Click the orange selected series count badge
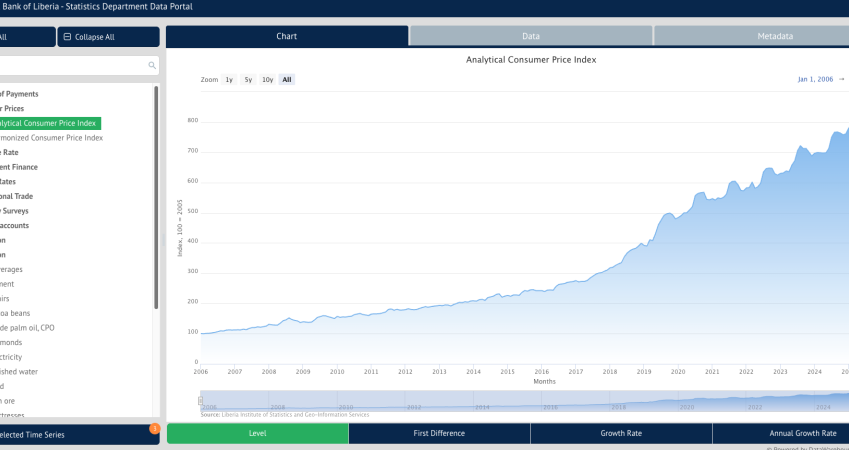 154,429
